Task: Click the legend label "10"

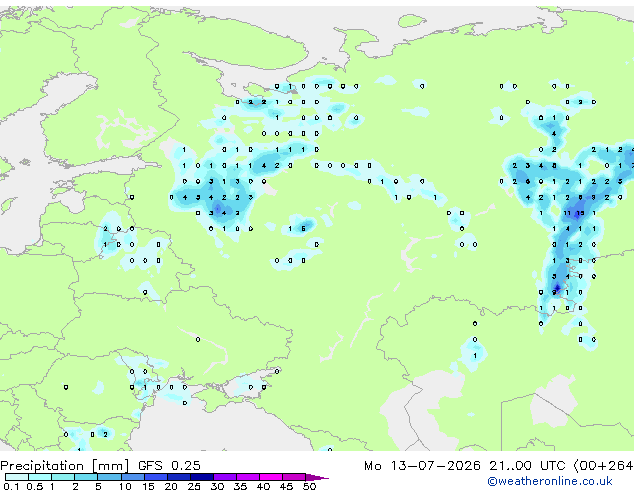Action: (x=125, y=486)
